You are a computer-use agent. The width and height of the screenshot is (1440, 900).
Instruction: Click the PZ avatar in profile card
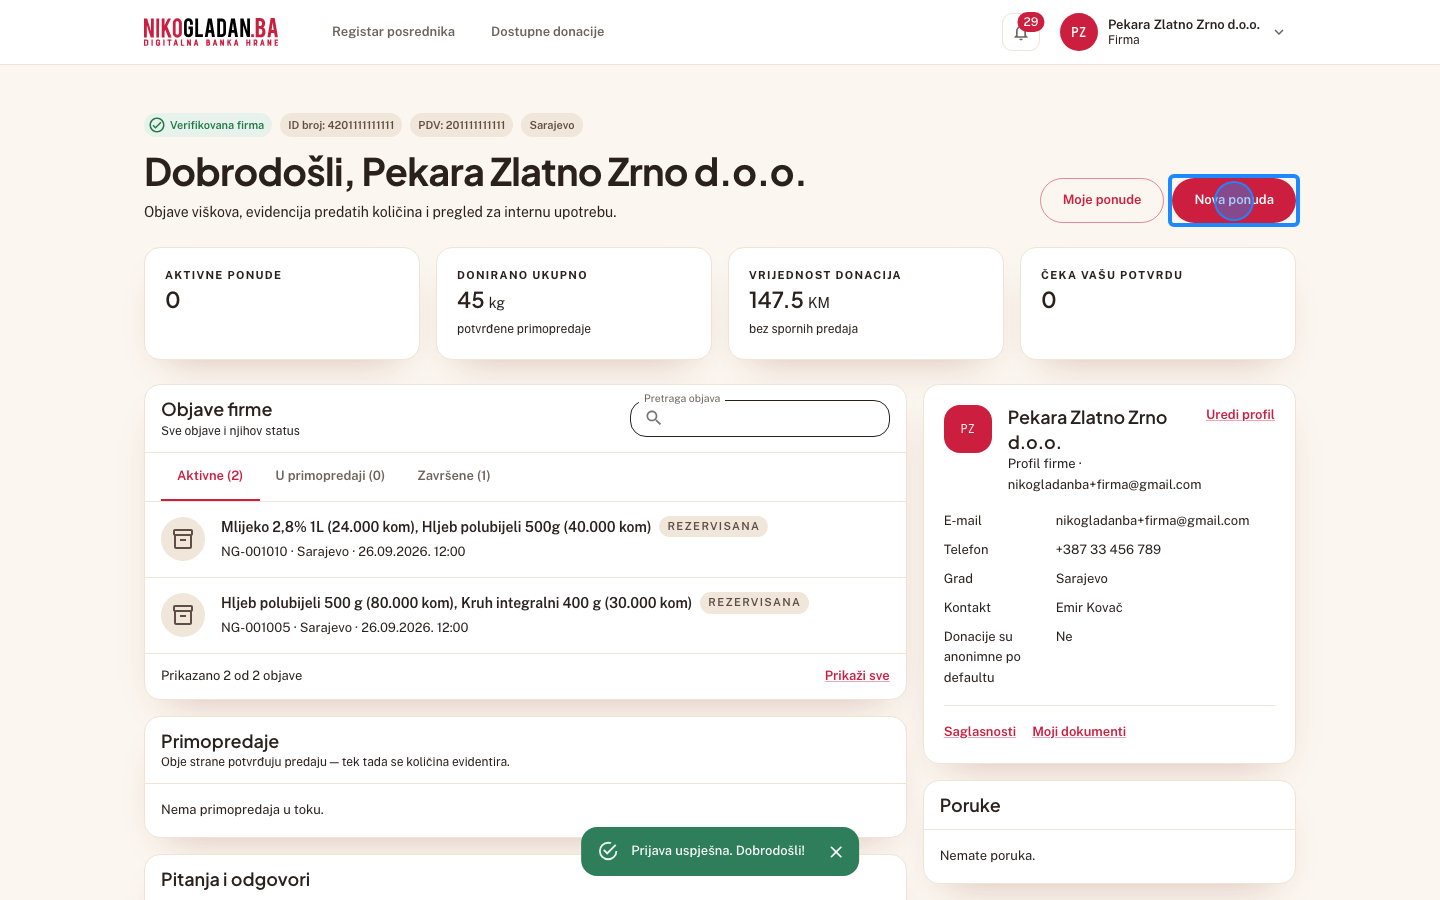point(968,429)
